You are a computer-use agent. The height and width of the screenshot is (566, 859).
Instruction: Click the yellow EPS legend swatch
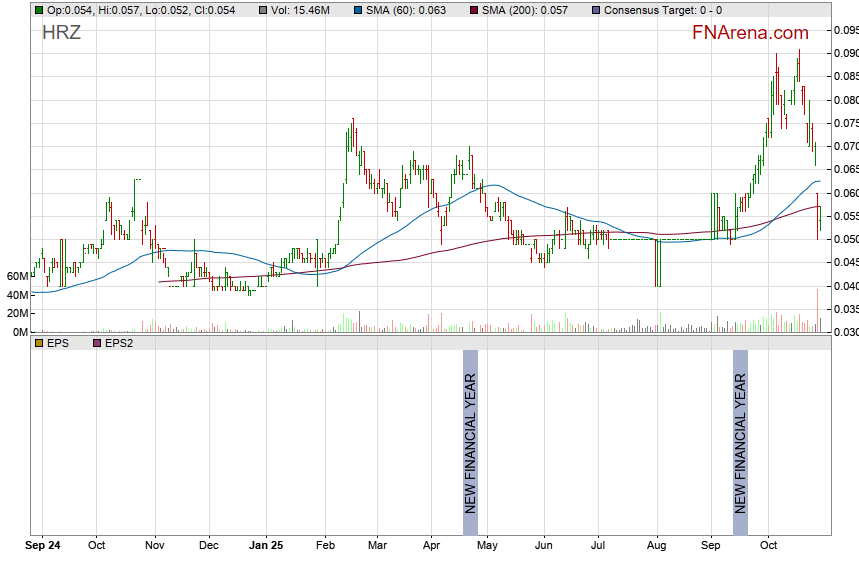coord(38,342)
